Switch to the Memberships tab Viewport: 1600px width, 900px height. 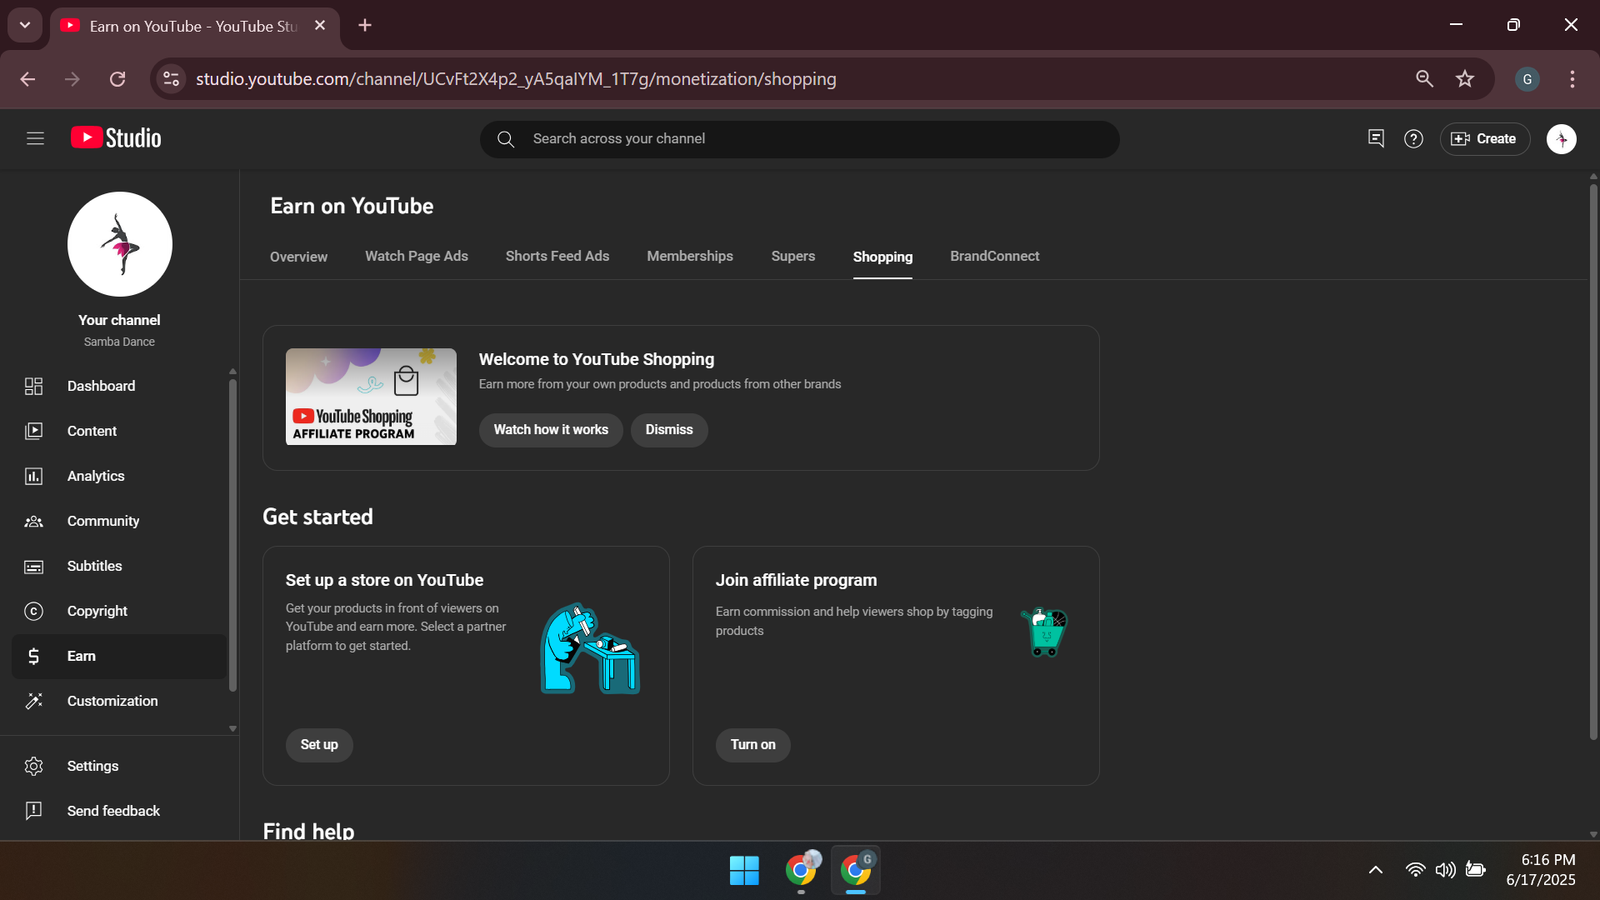(x=690, y=256)
